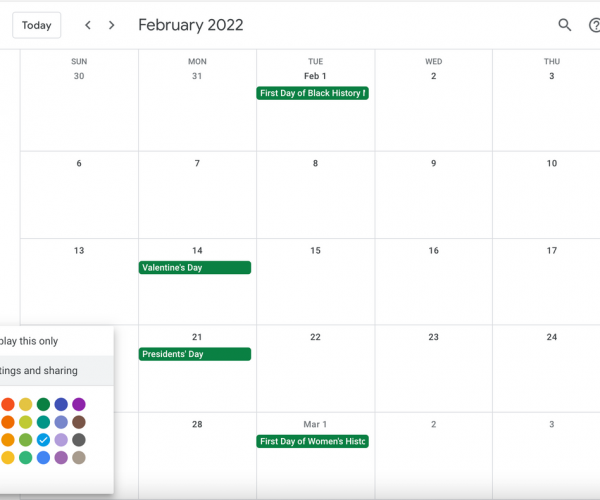Open the search magnifier icon

tap(564, 25)
